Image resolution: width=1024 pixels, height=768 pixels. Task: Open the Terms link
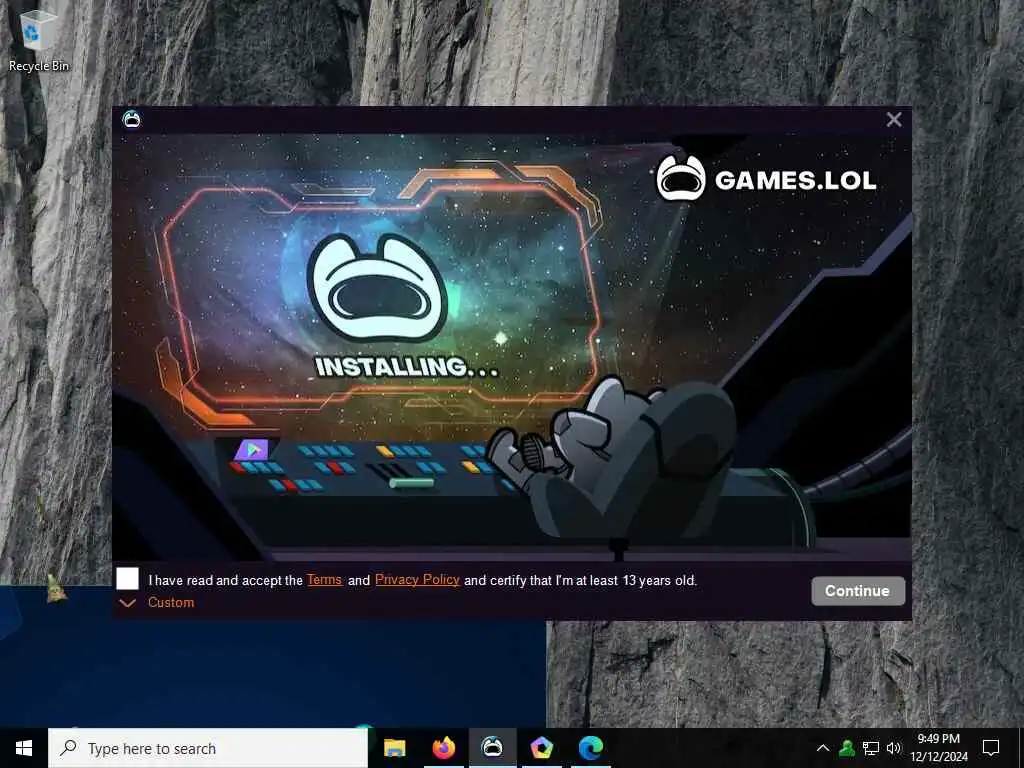point(325,580)
